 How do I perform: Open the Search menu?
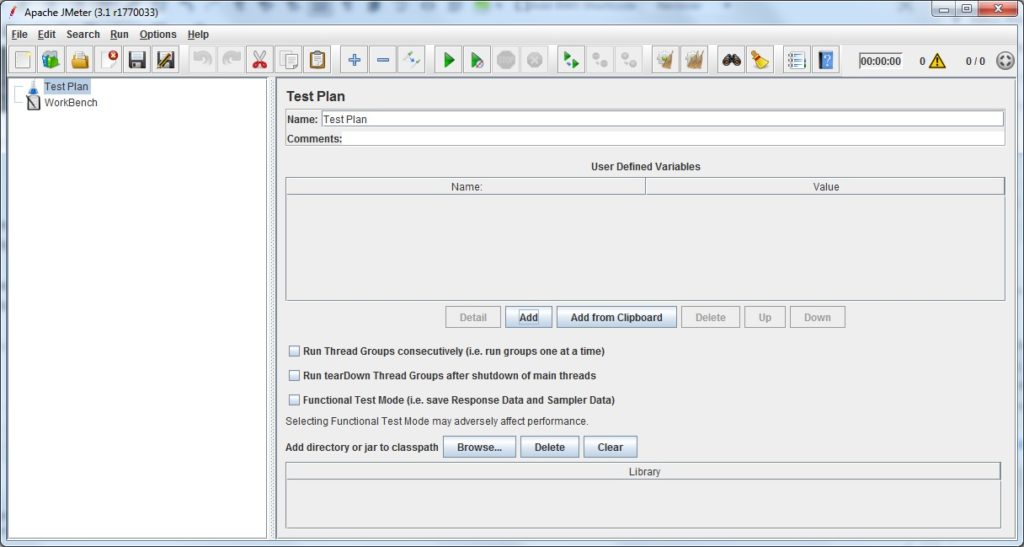click(83, 35)
